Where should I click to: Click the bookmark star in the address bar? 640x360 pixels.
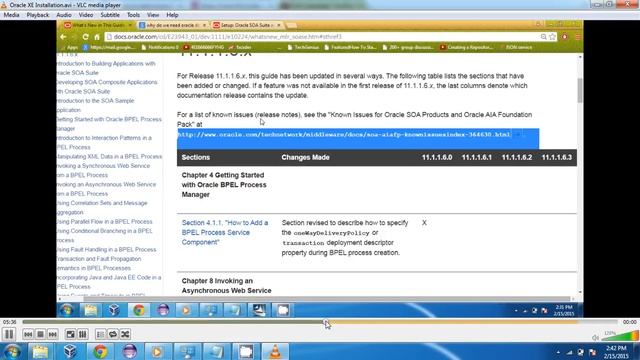(x=552, y=37)
